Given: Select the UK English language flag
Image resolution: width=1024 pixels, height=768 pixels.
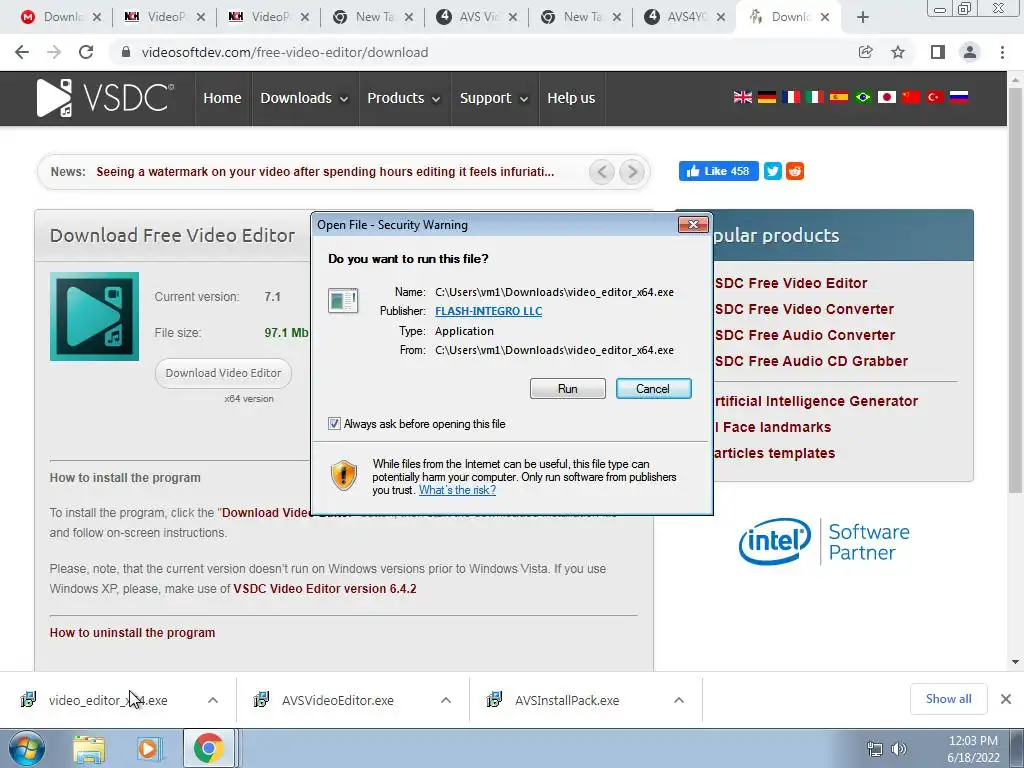Looking at the screenshot, I should coord(743,97).
